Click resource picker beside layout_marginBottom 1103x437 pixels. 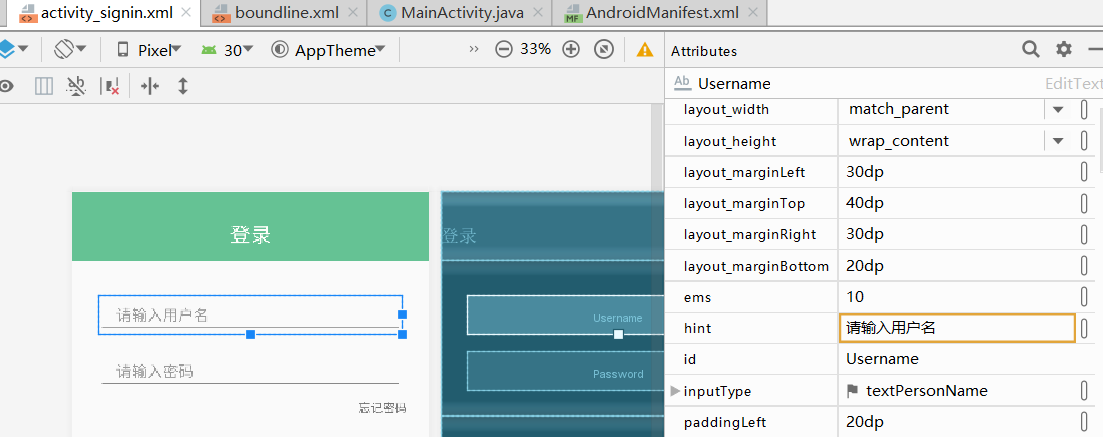[1084, 266]
